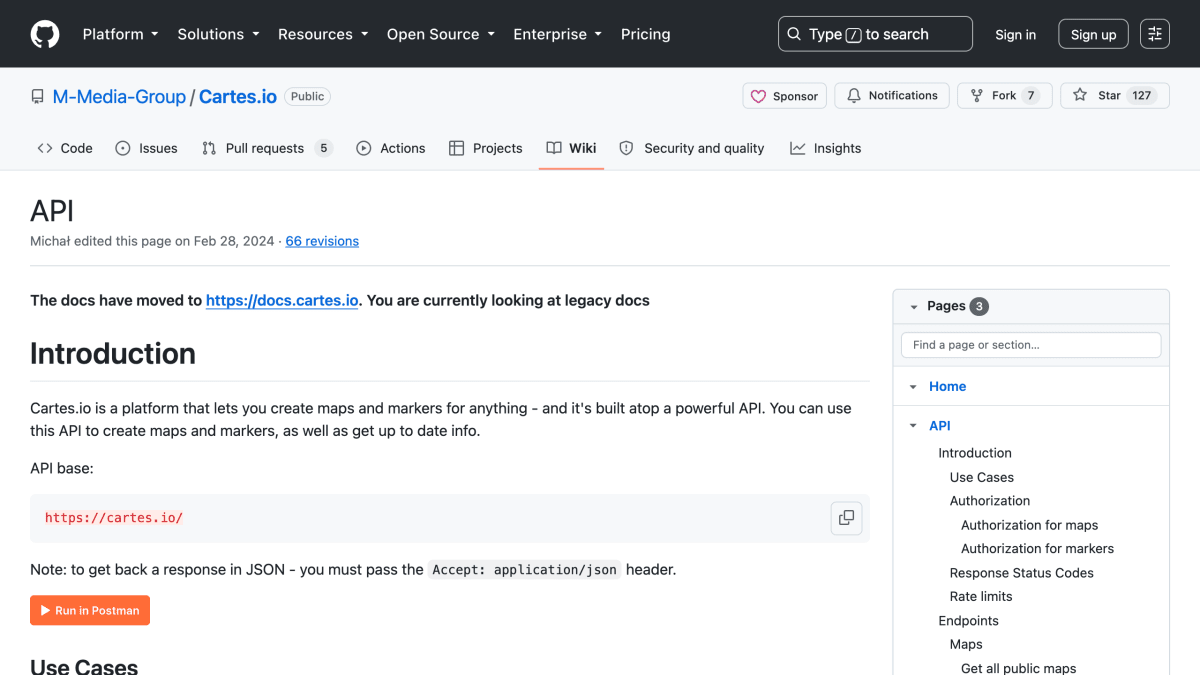The image size is (1200, 675).
Task: Jump to Introduction in sidebar
Action: [x=975, y=453]
